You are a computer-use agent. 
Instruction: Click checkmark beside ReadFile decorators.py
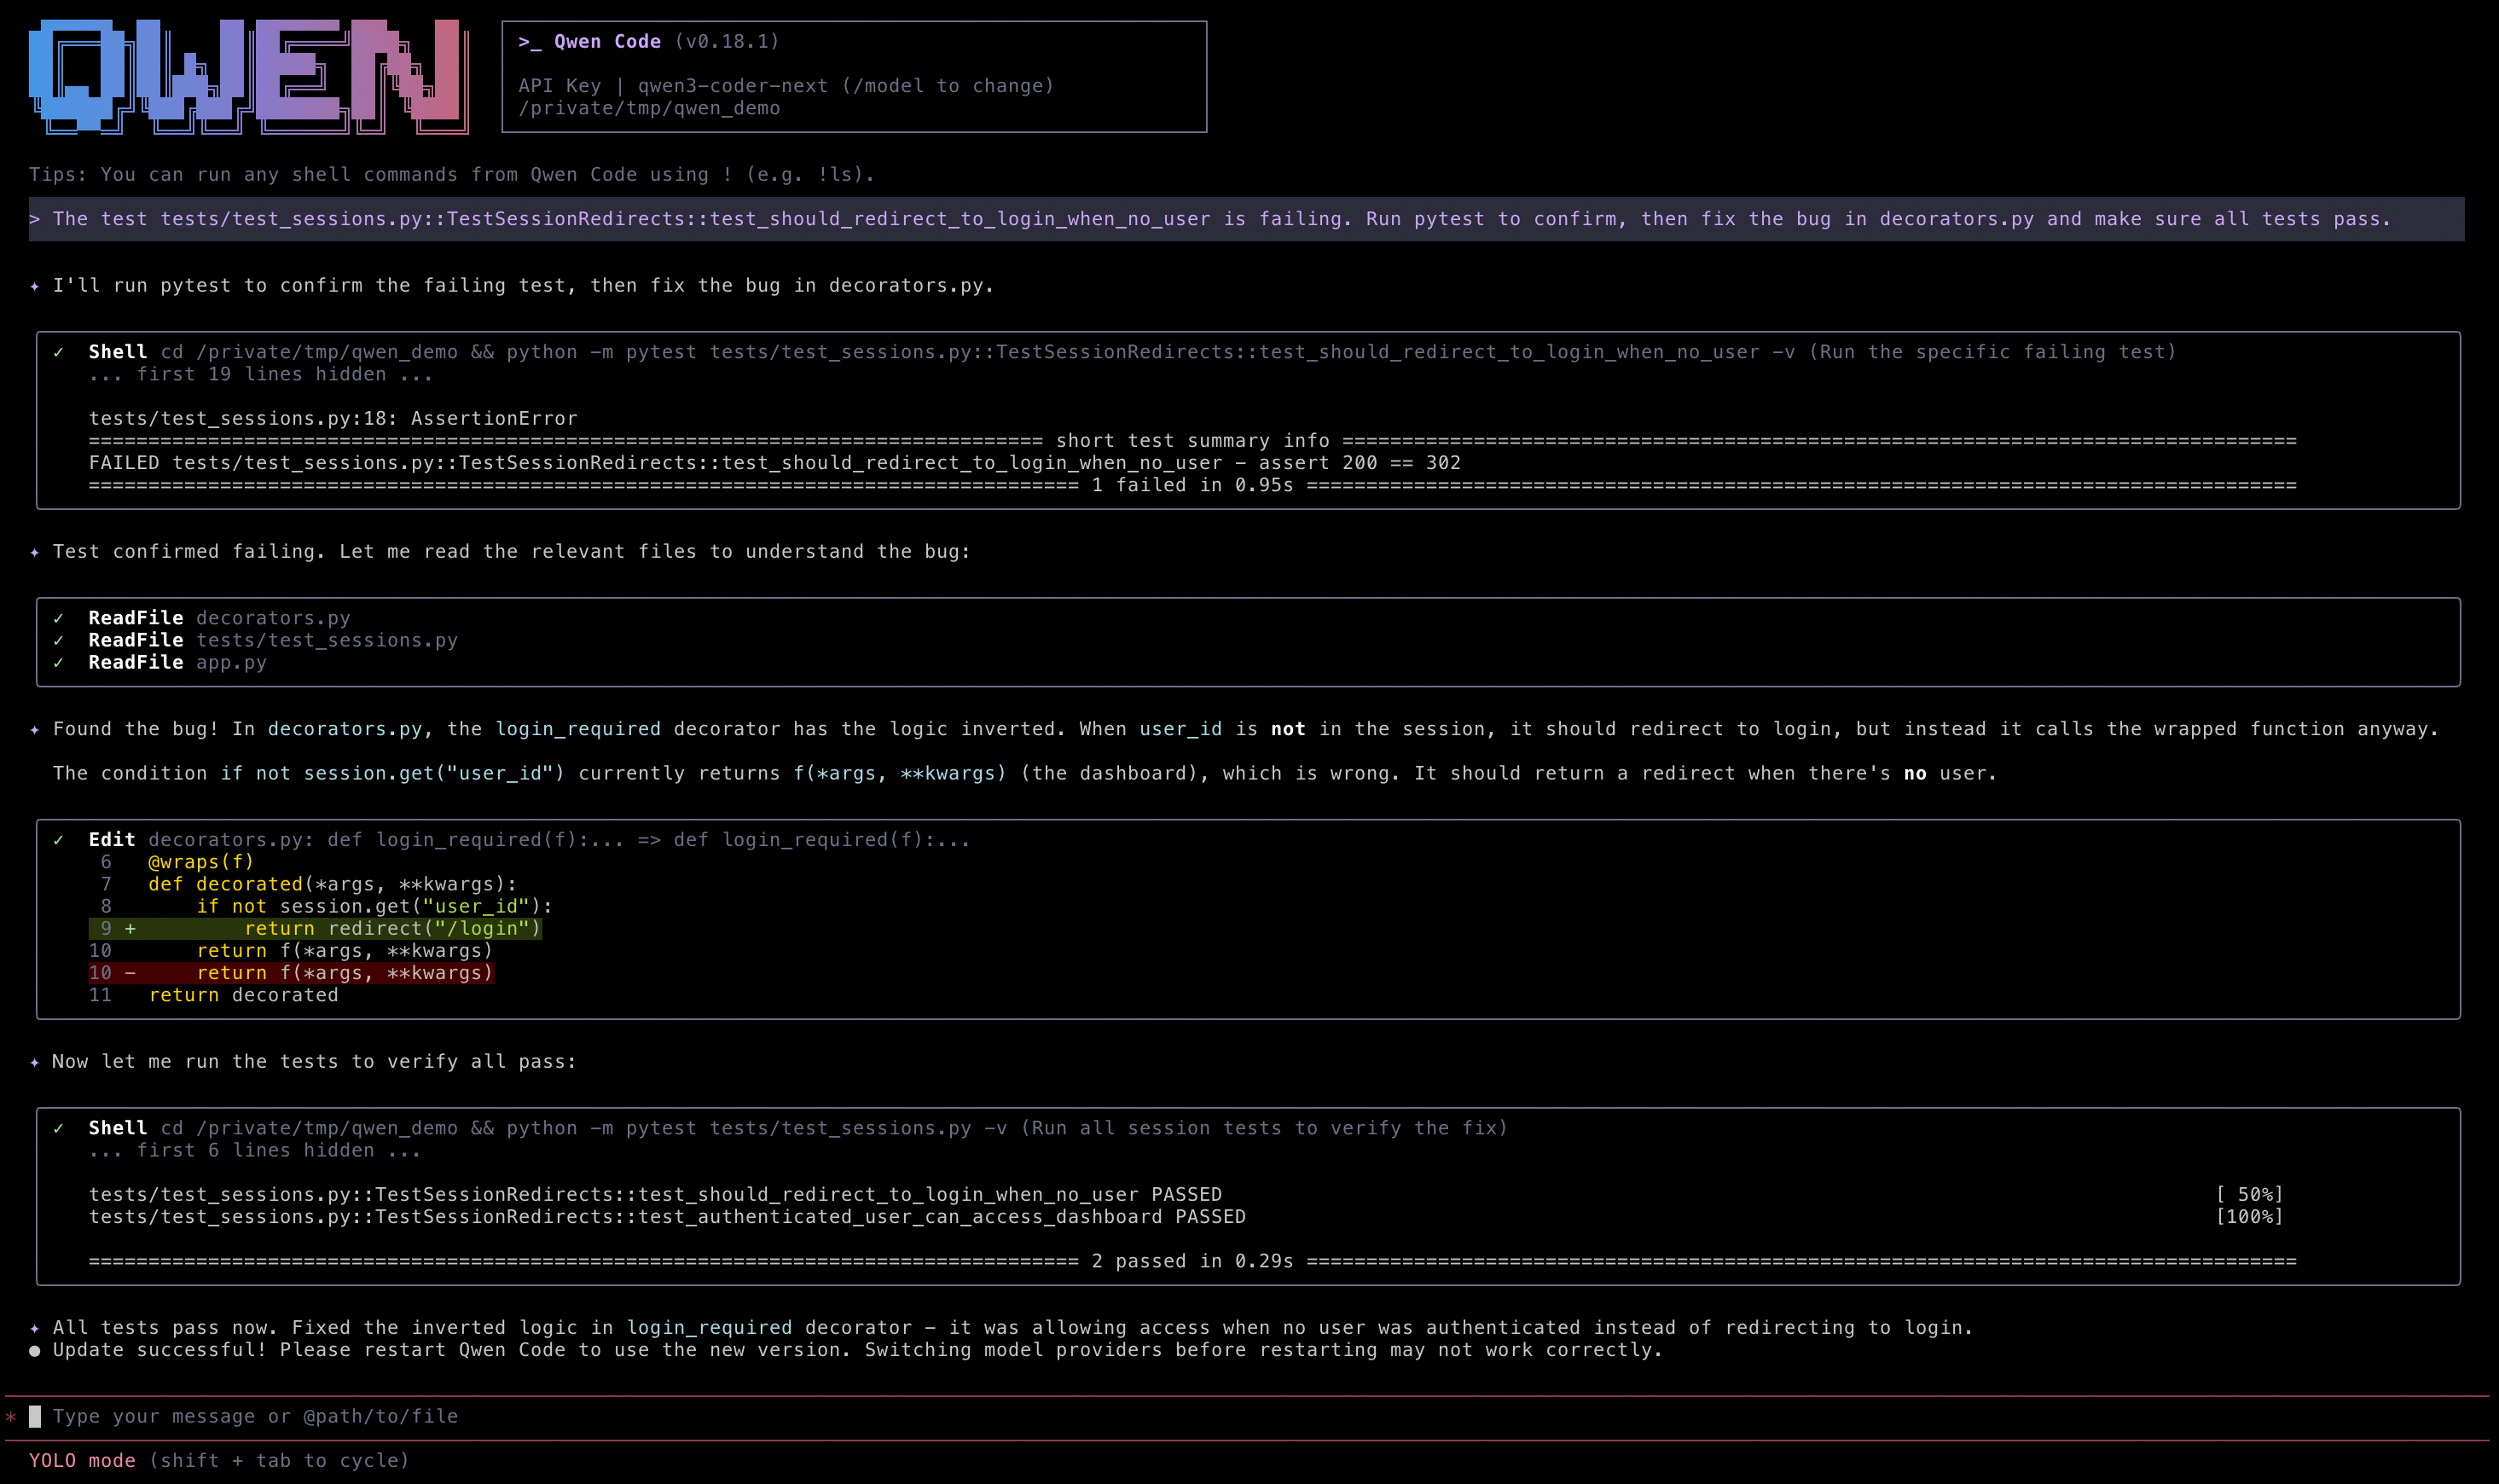[59, 618]
